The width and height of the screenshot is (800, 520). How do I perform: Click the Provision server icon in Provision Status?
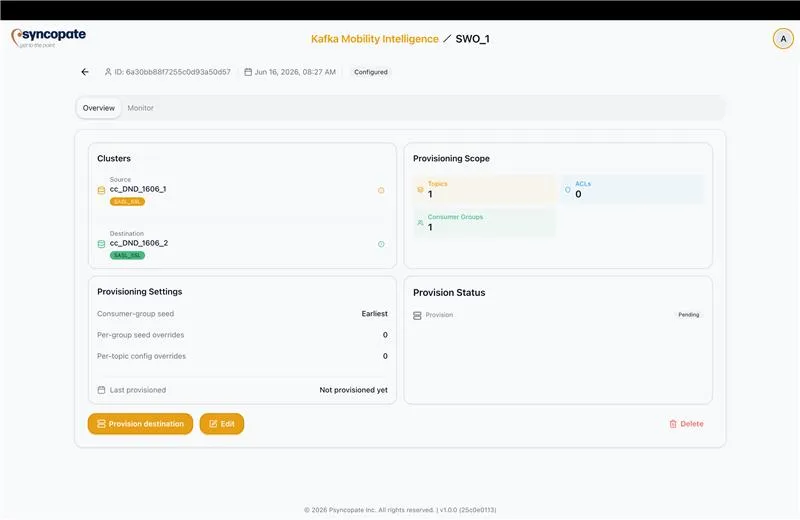point(417,315)
